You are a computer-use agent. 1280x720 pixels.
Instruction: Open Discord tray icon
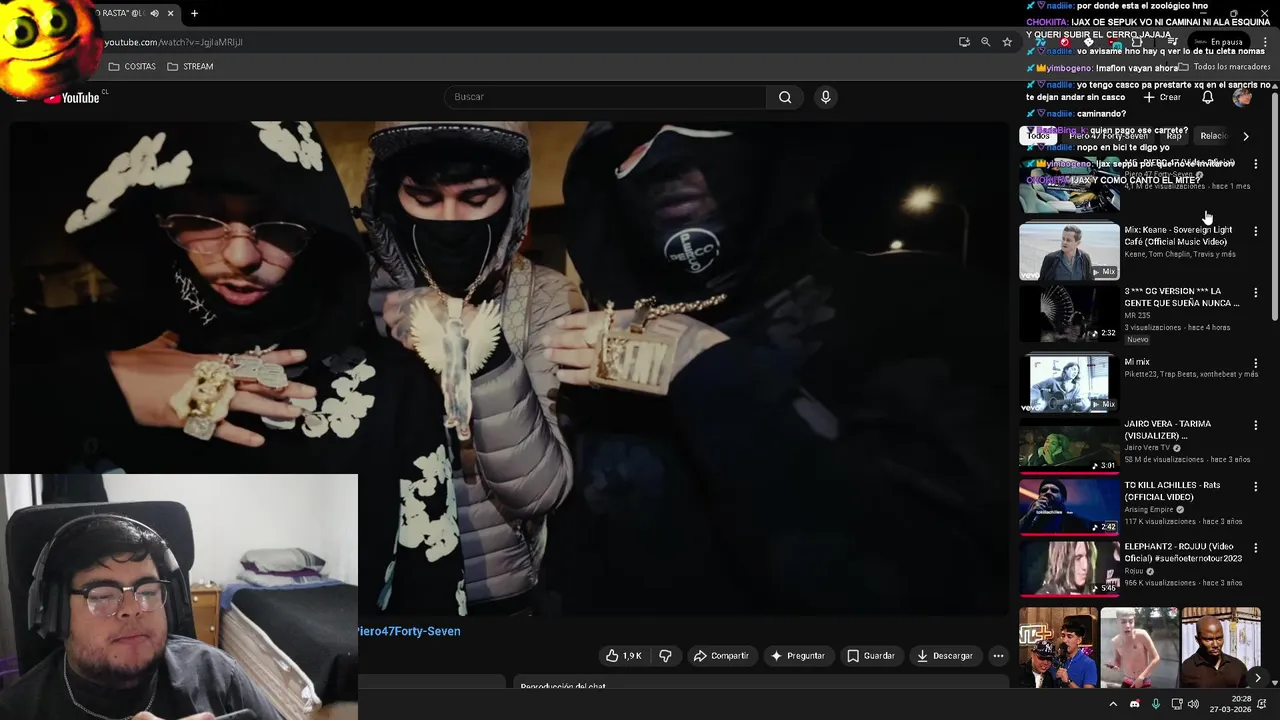tap(1134, 704)
